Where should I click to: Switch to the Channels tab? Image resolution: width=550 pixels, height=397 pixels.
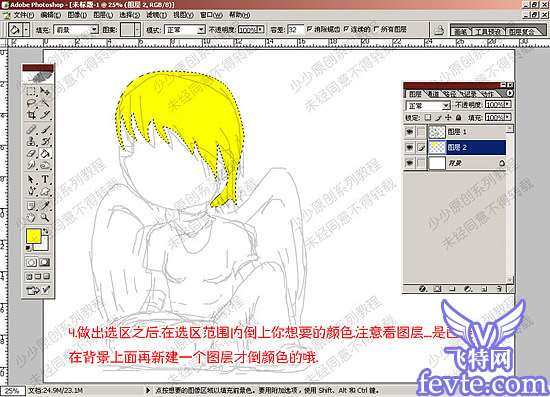432,94
